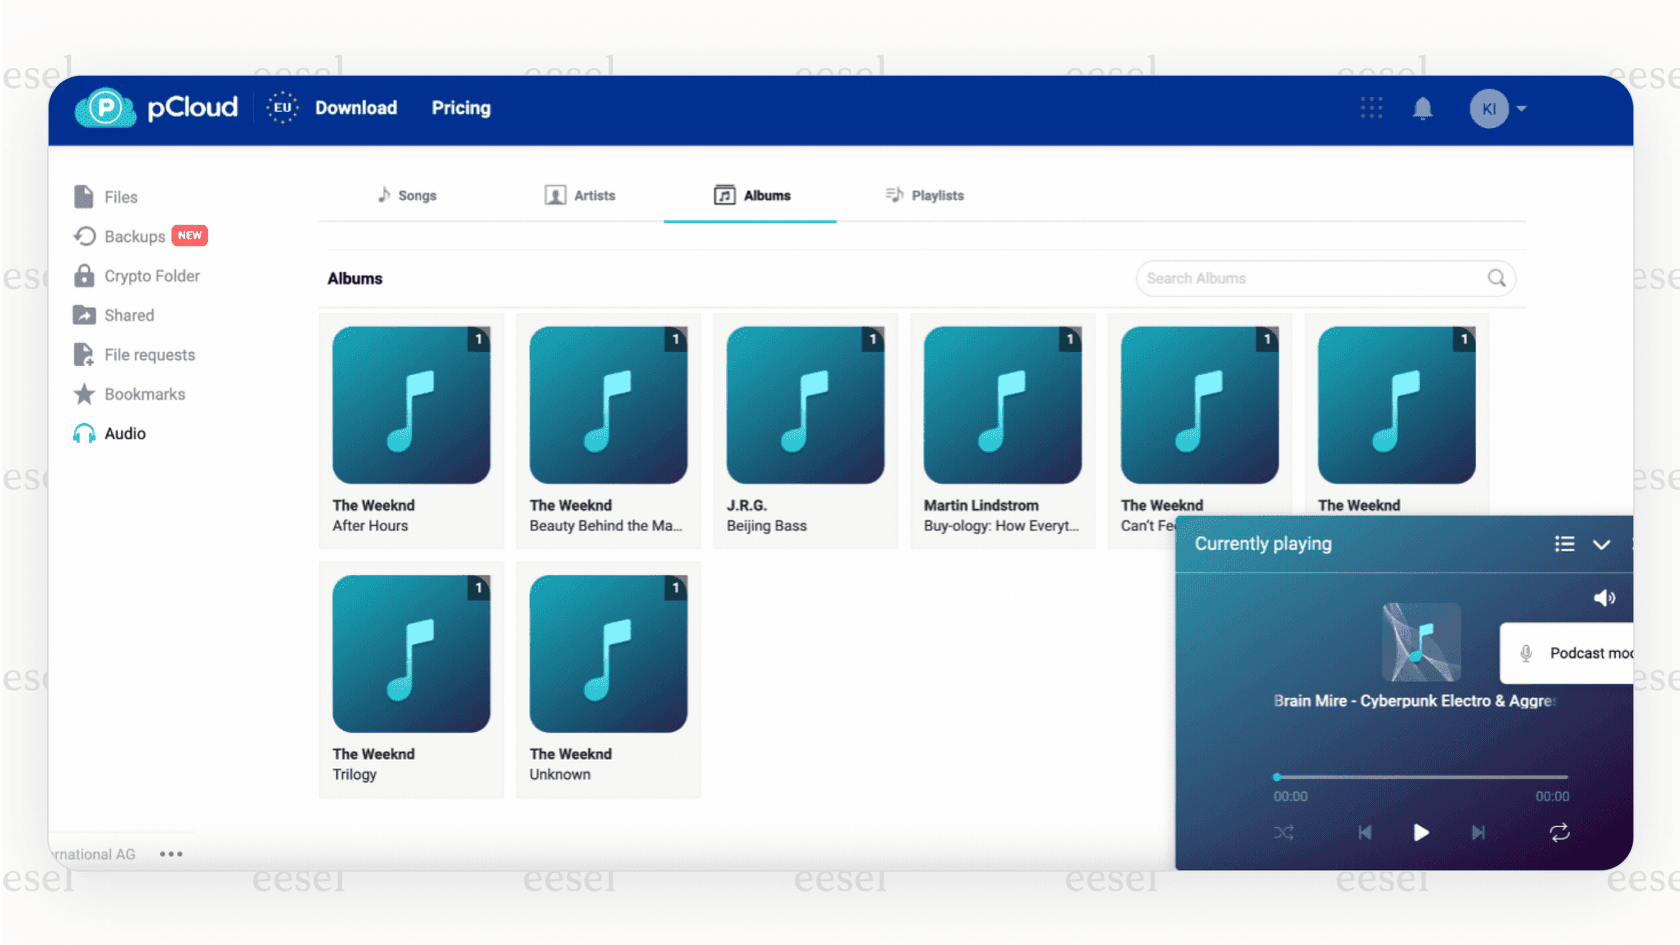Open the user account dropdown arrow
The height and width of the screenshot is (945, 1680).
(x=1522, y=108)
